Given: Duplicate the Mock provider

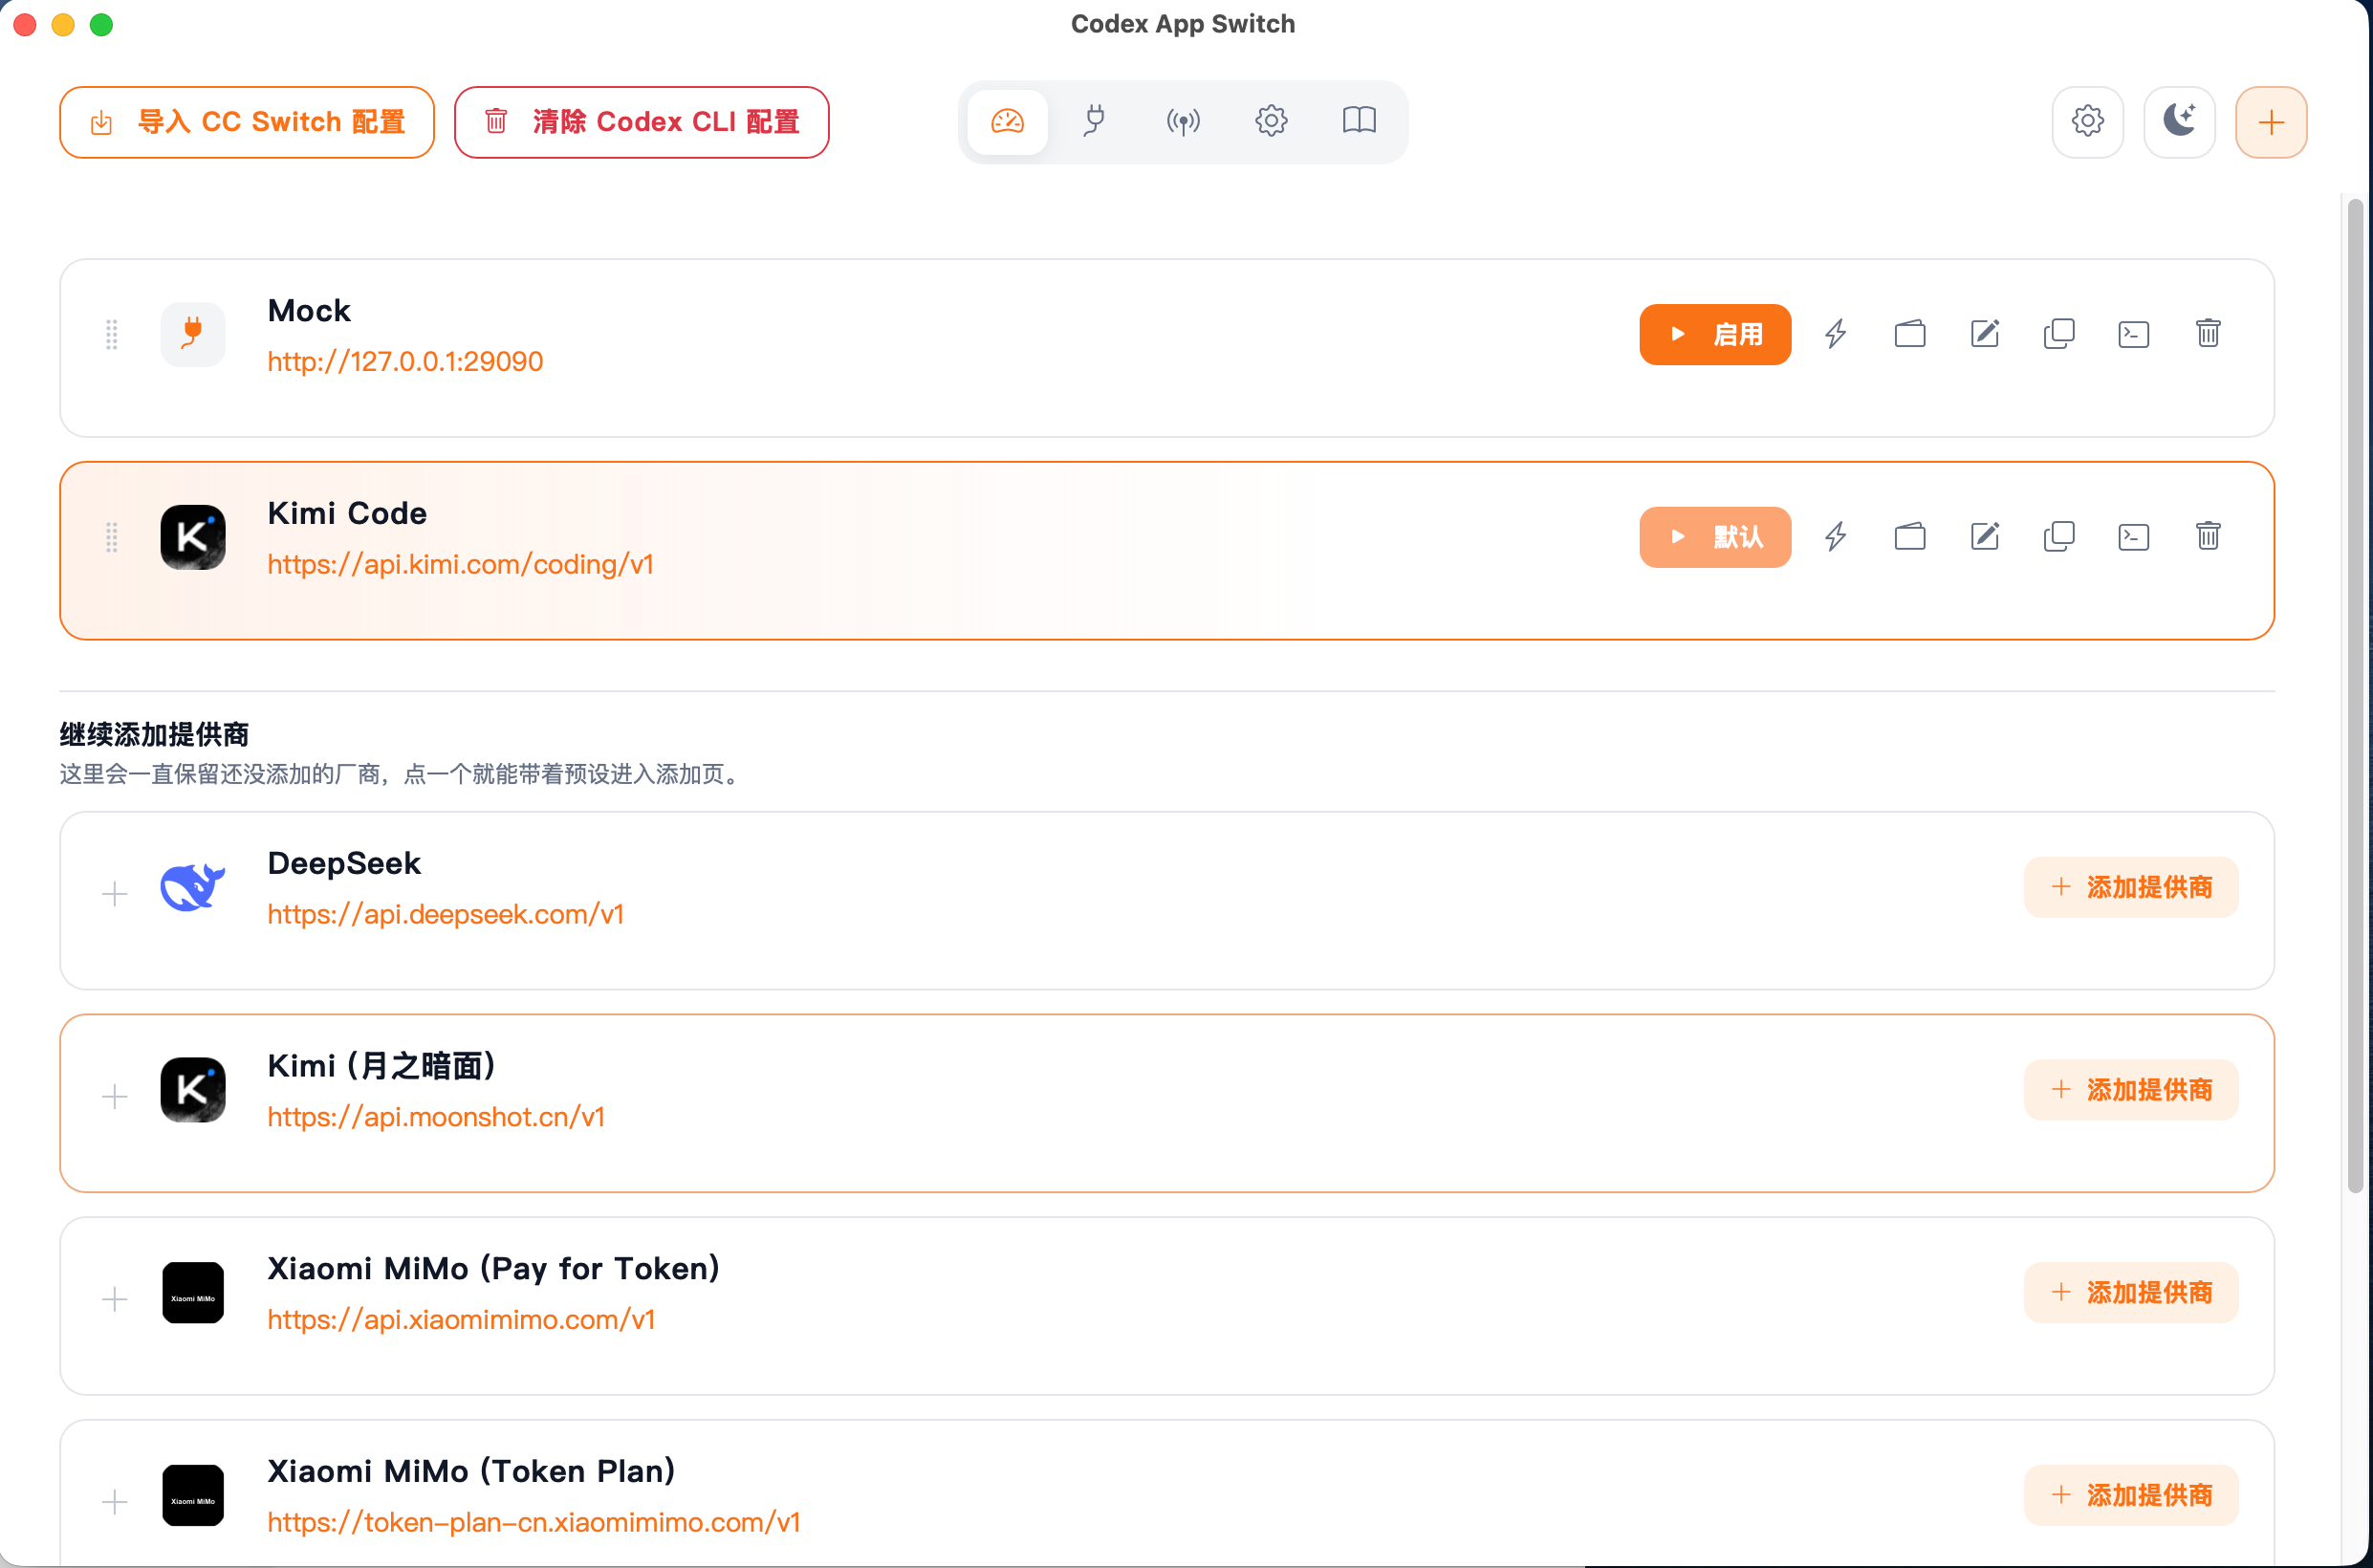Looking at the screenshot, I should pyautogui.click(x=2059, y=334).
